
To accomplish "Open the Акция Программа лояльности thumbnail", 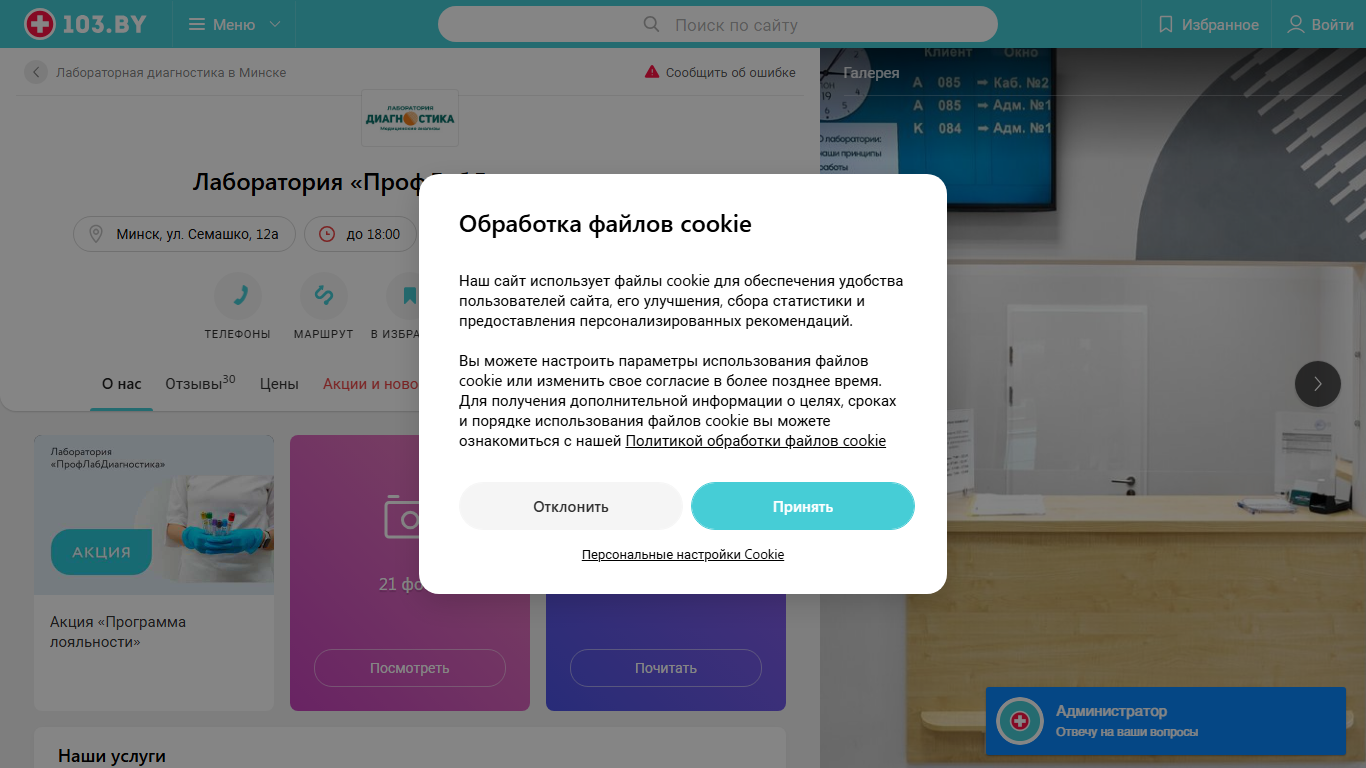I will [x=154, y=515].
